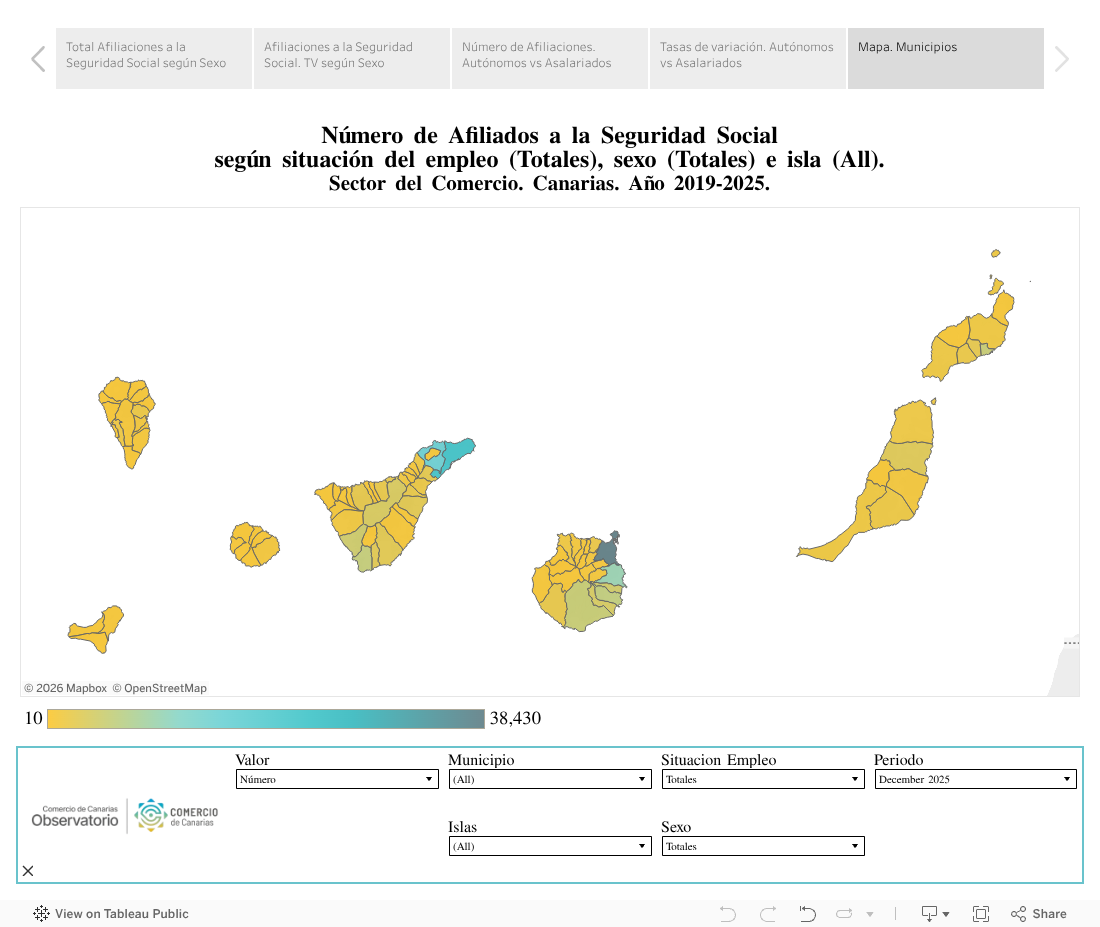Expand the Islas filter dropdown
The image size is (1100, 927).
pyautogui.click(x=550, y=846)
